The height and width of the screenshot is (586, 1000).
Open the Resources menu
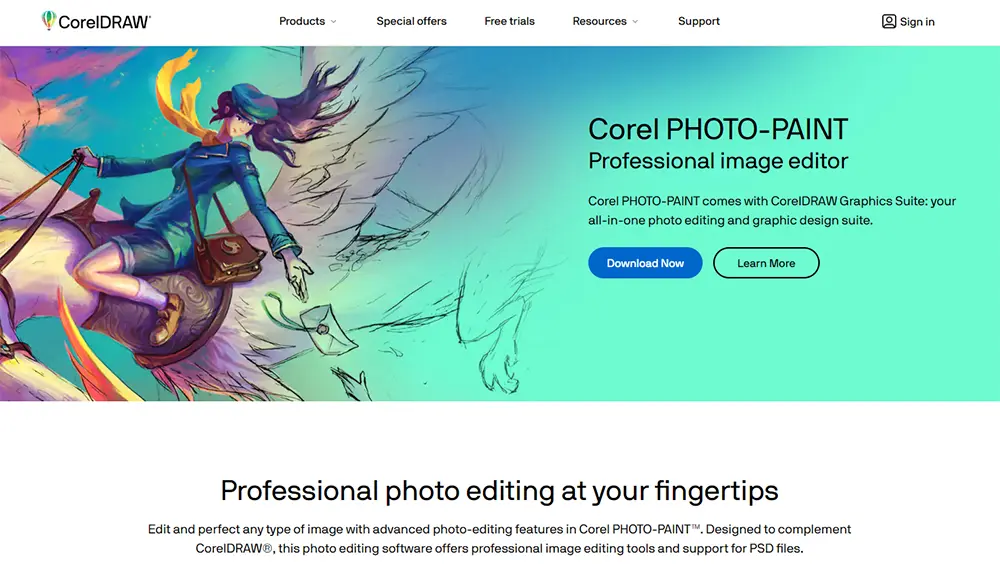599,21
